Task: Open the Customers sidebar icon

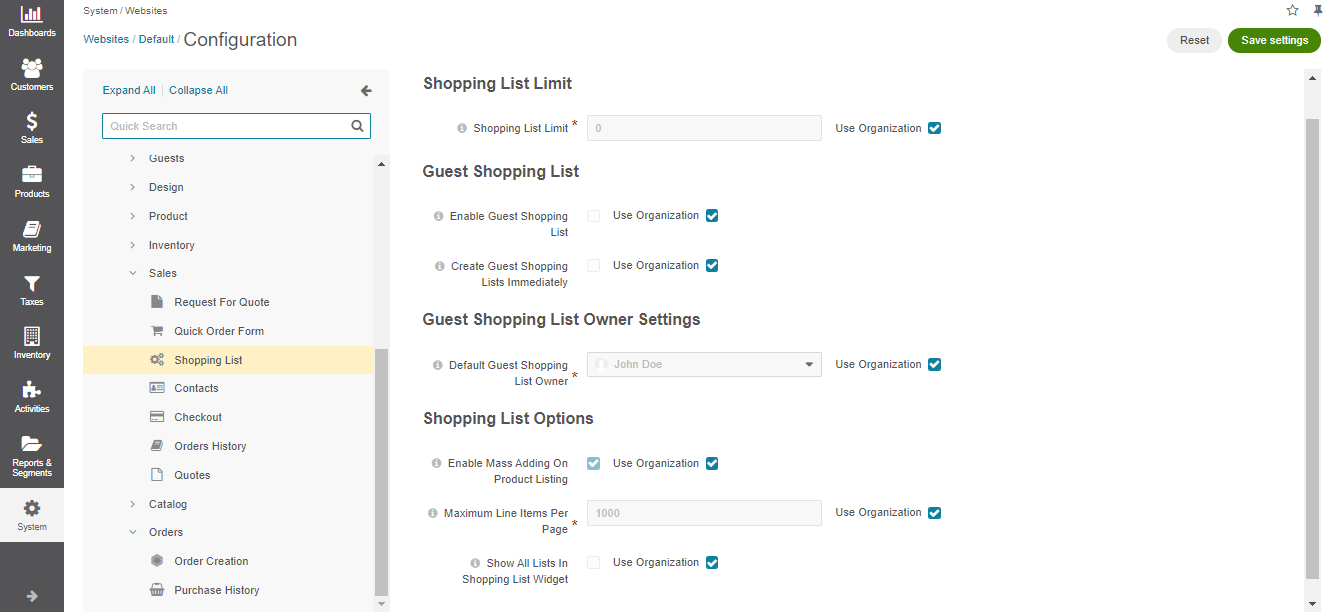Action: coord(32,68)
